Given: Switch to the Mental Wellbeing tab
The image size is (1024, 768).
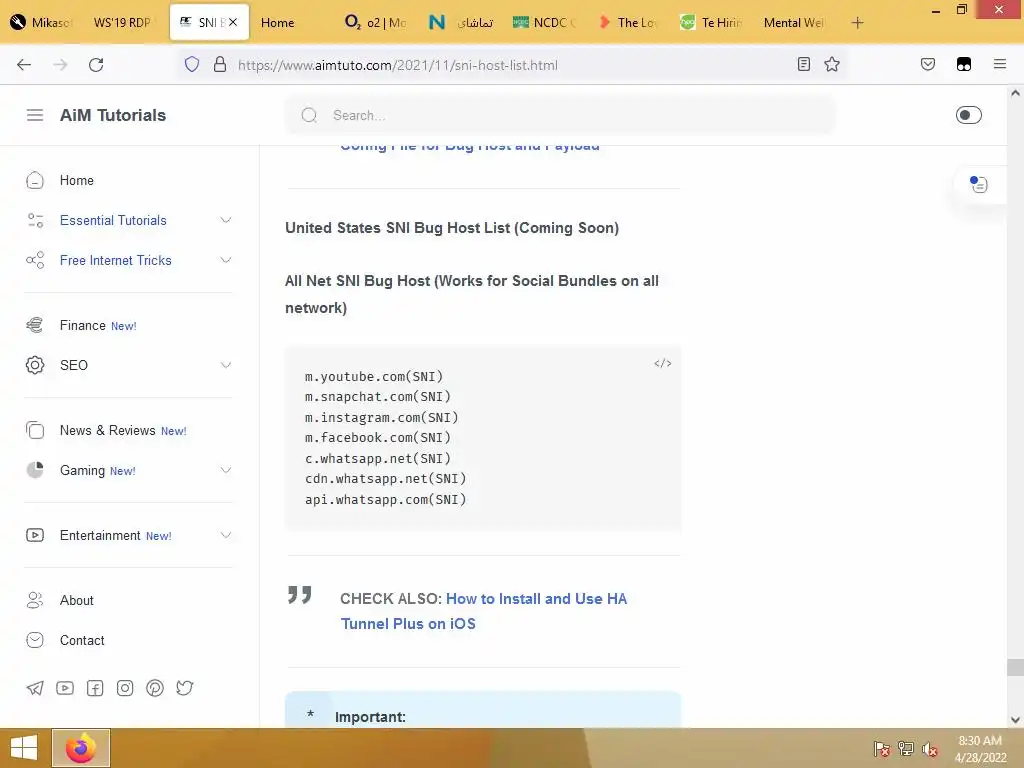Looking at the screenshot, I should click(794, 23).
